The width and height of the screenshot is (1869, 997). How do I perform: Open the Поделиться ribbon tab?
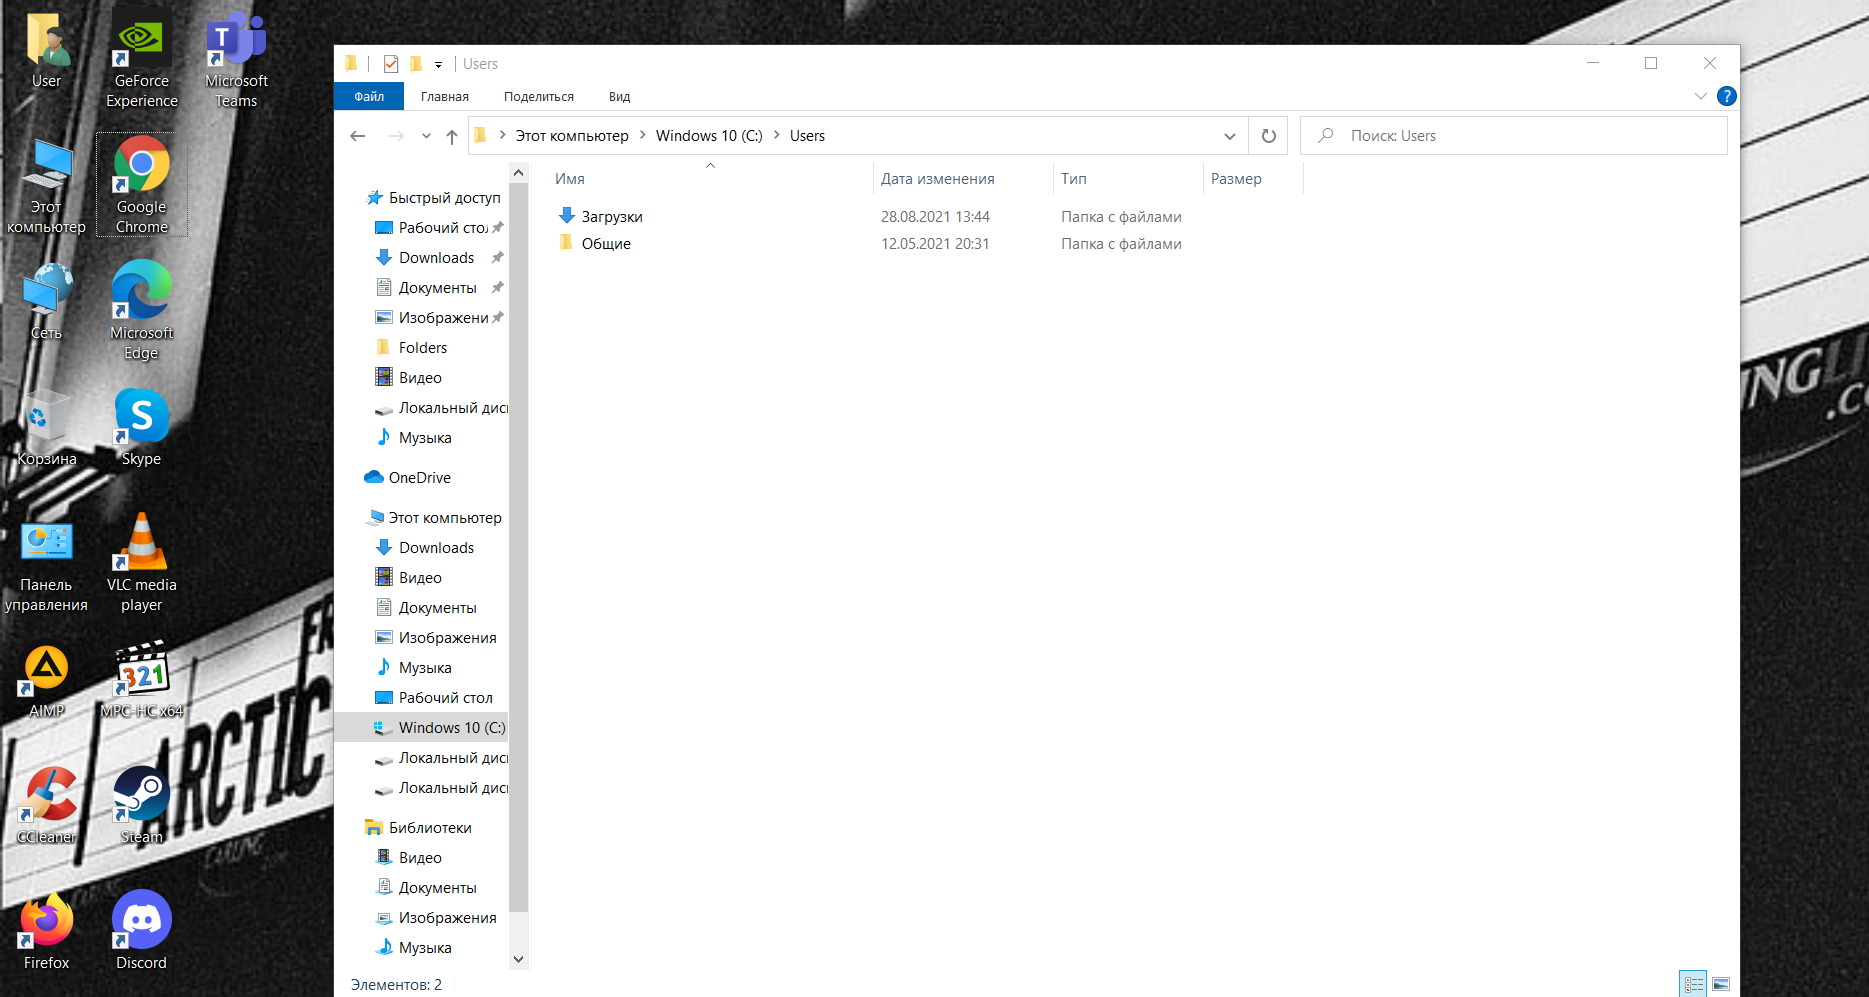[539, 96]
